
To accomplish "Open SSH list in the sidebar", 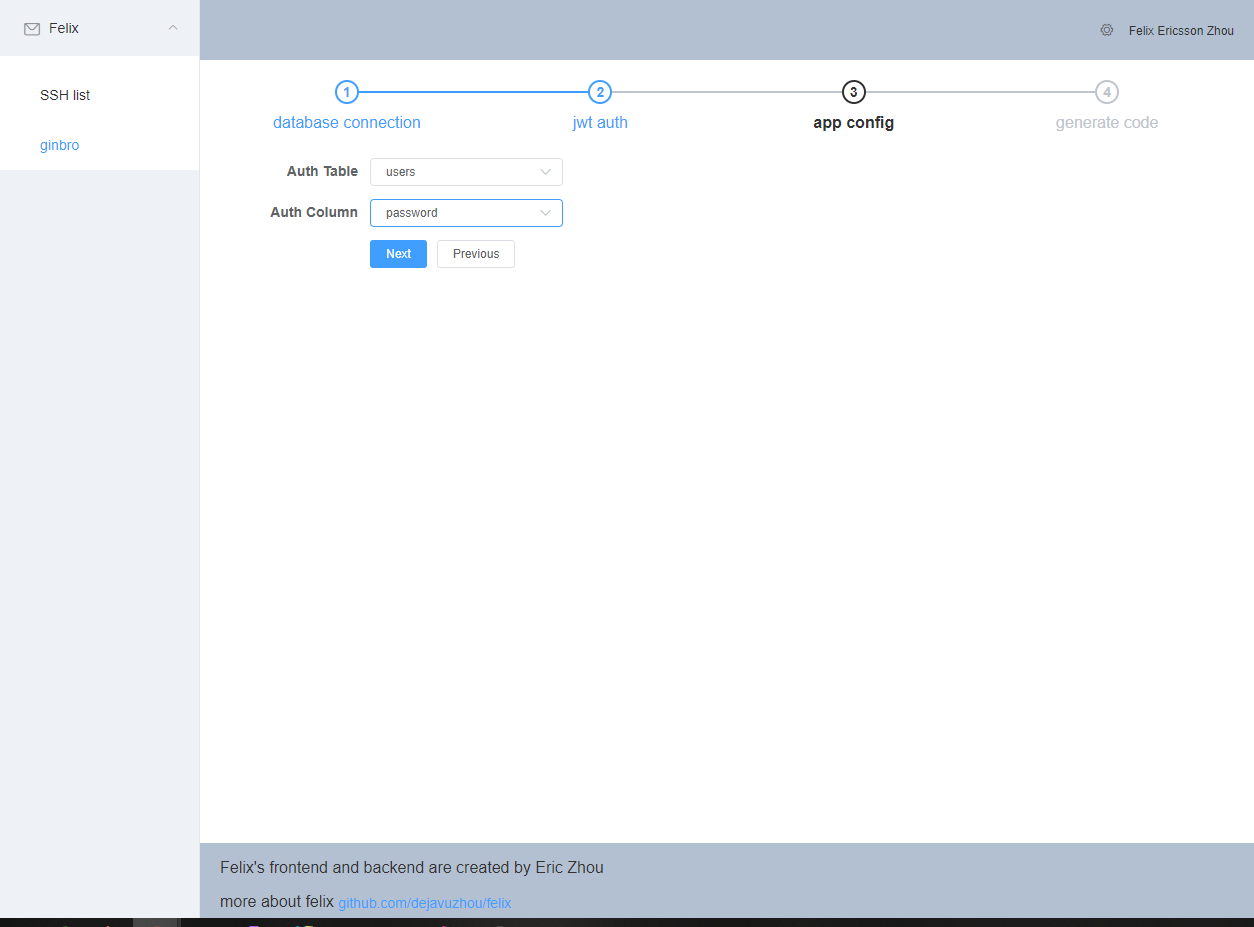I will [65, 95].
